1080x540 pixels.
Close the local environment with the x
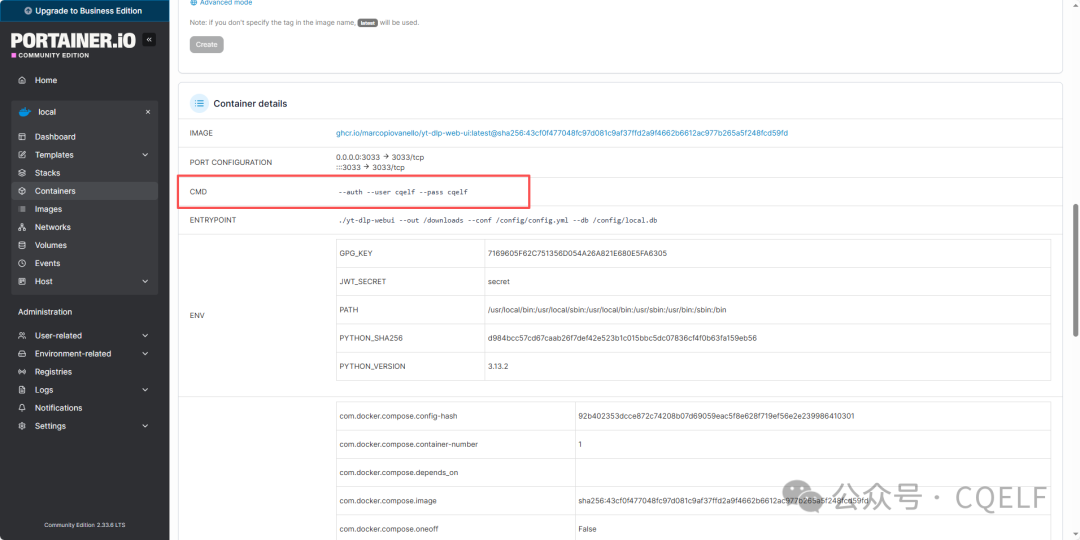point(148,112)
